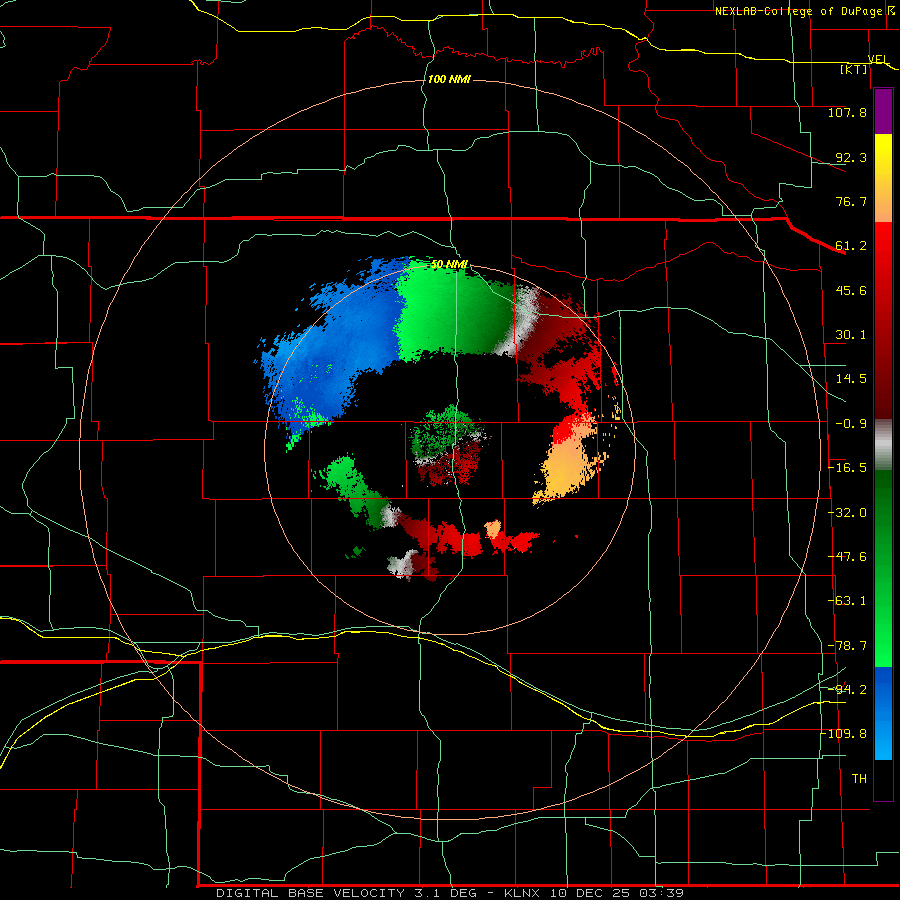Select the -63.1 scale label

(x=847, y=601)
